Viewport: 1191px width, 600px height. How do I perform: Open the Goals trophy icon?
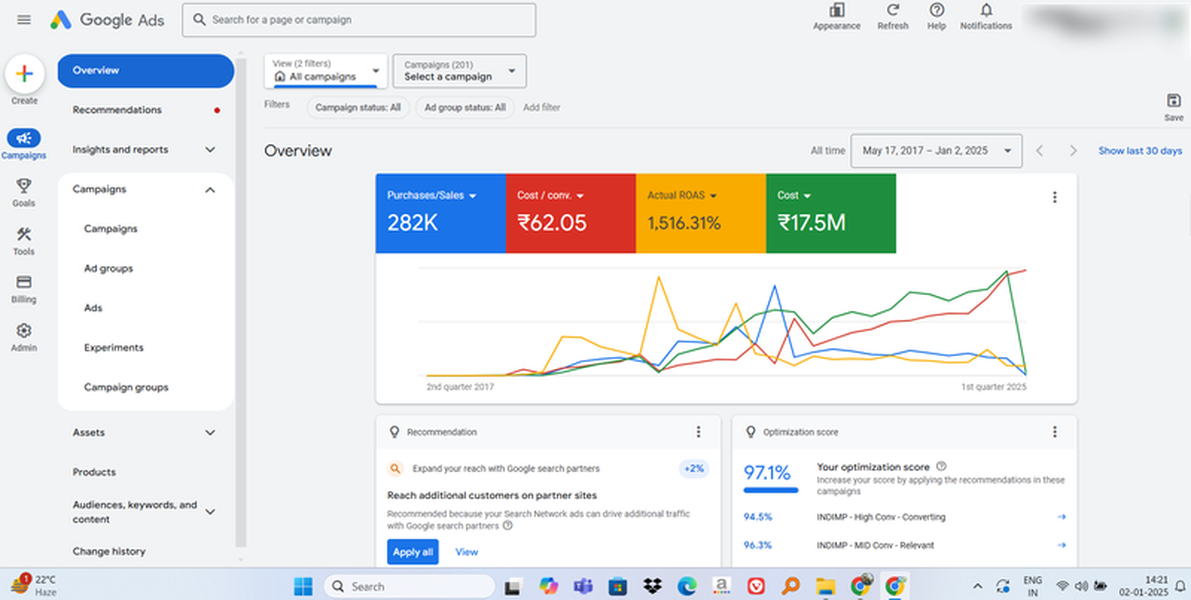[x=24, y=186]
